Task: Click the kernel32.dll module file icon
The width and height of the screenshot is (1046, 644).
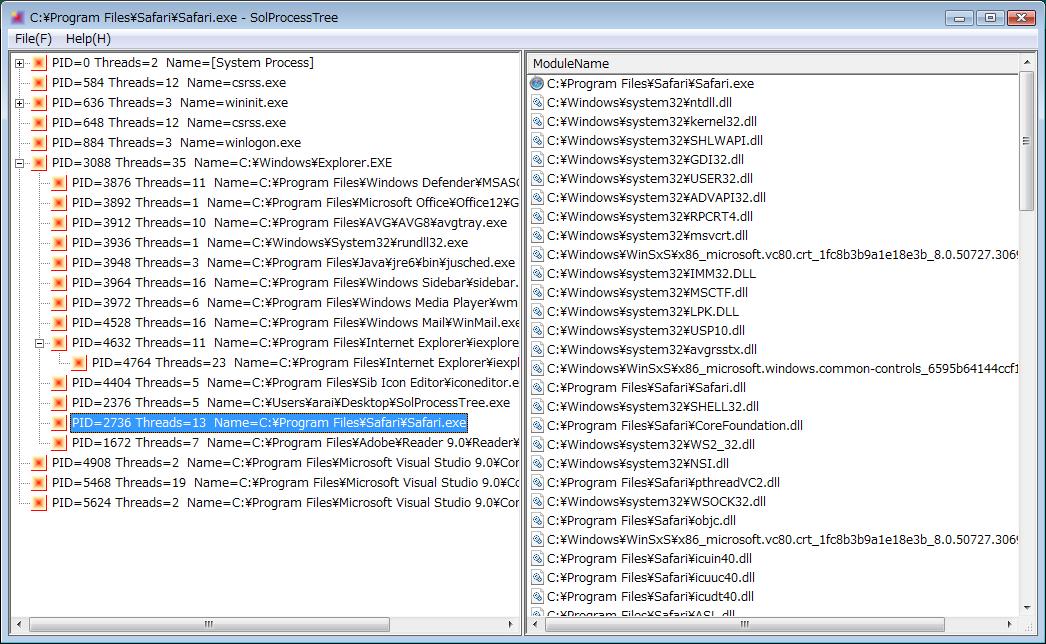Action: click(x=537, y=121)
